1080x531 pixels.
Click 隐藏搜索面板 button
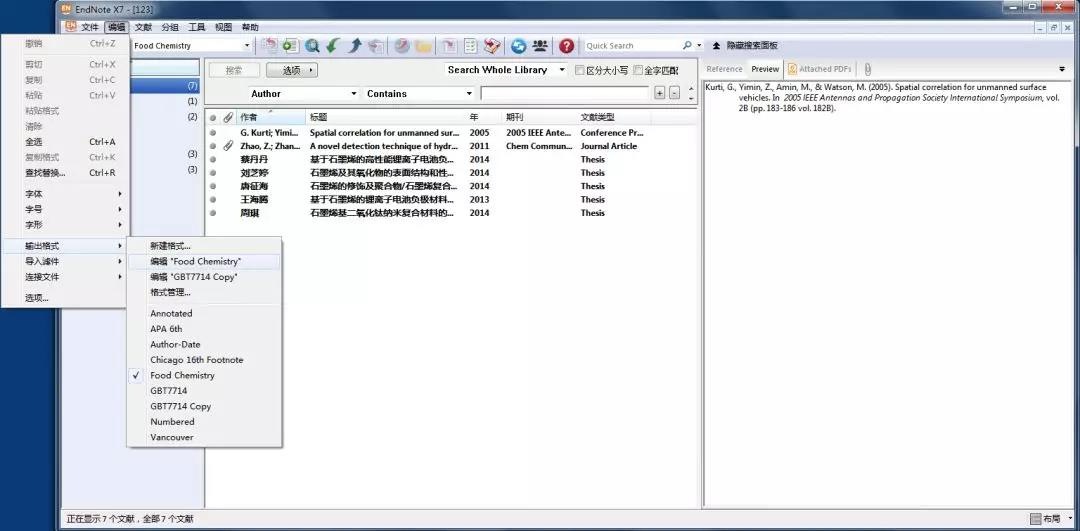745,45
